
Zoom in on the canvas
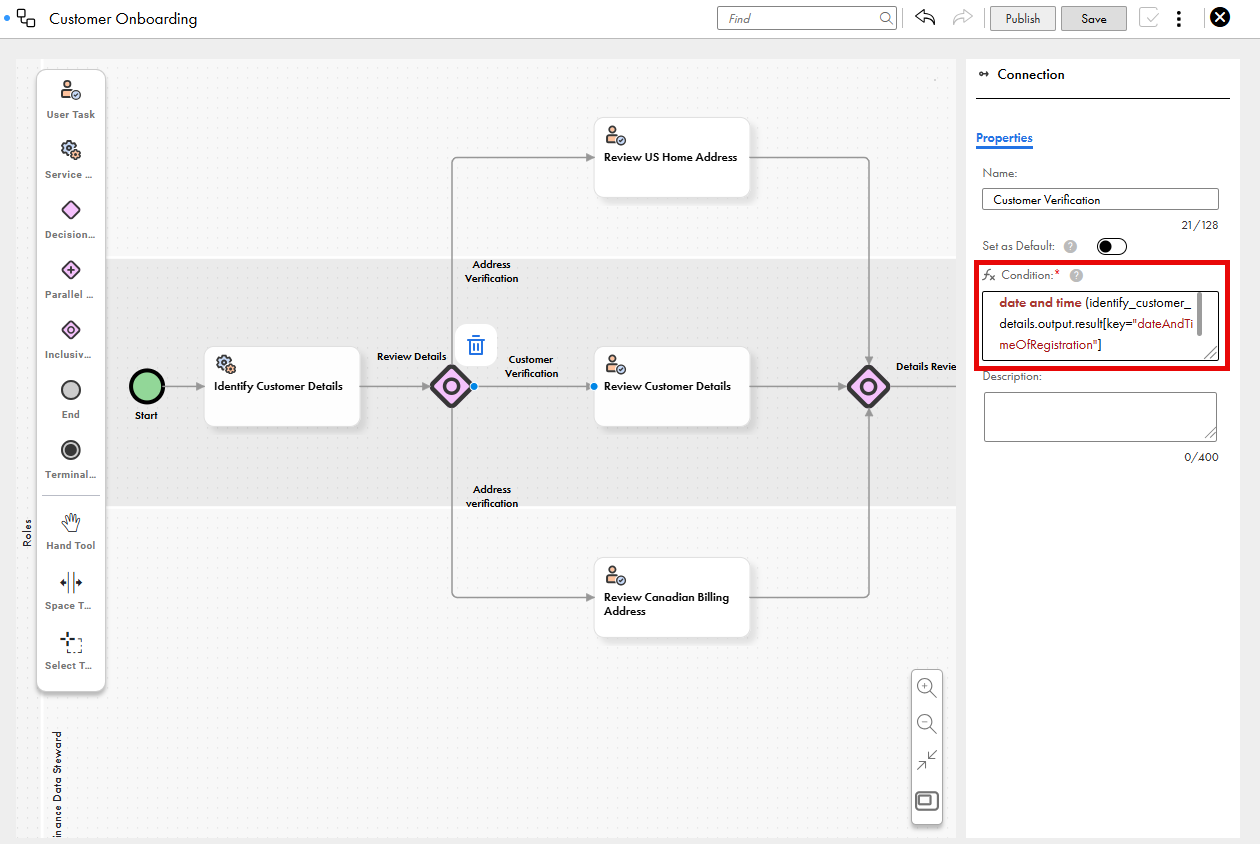927,688
